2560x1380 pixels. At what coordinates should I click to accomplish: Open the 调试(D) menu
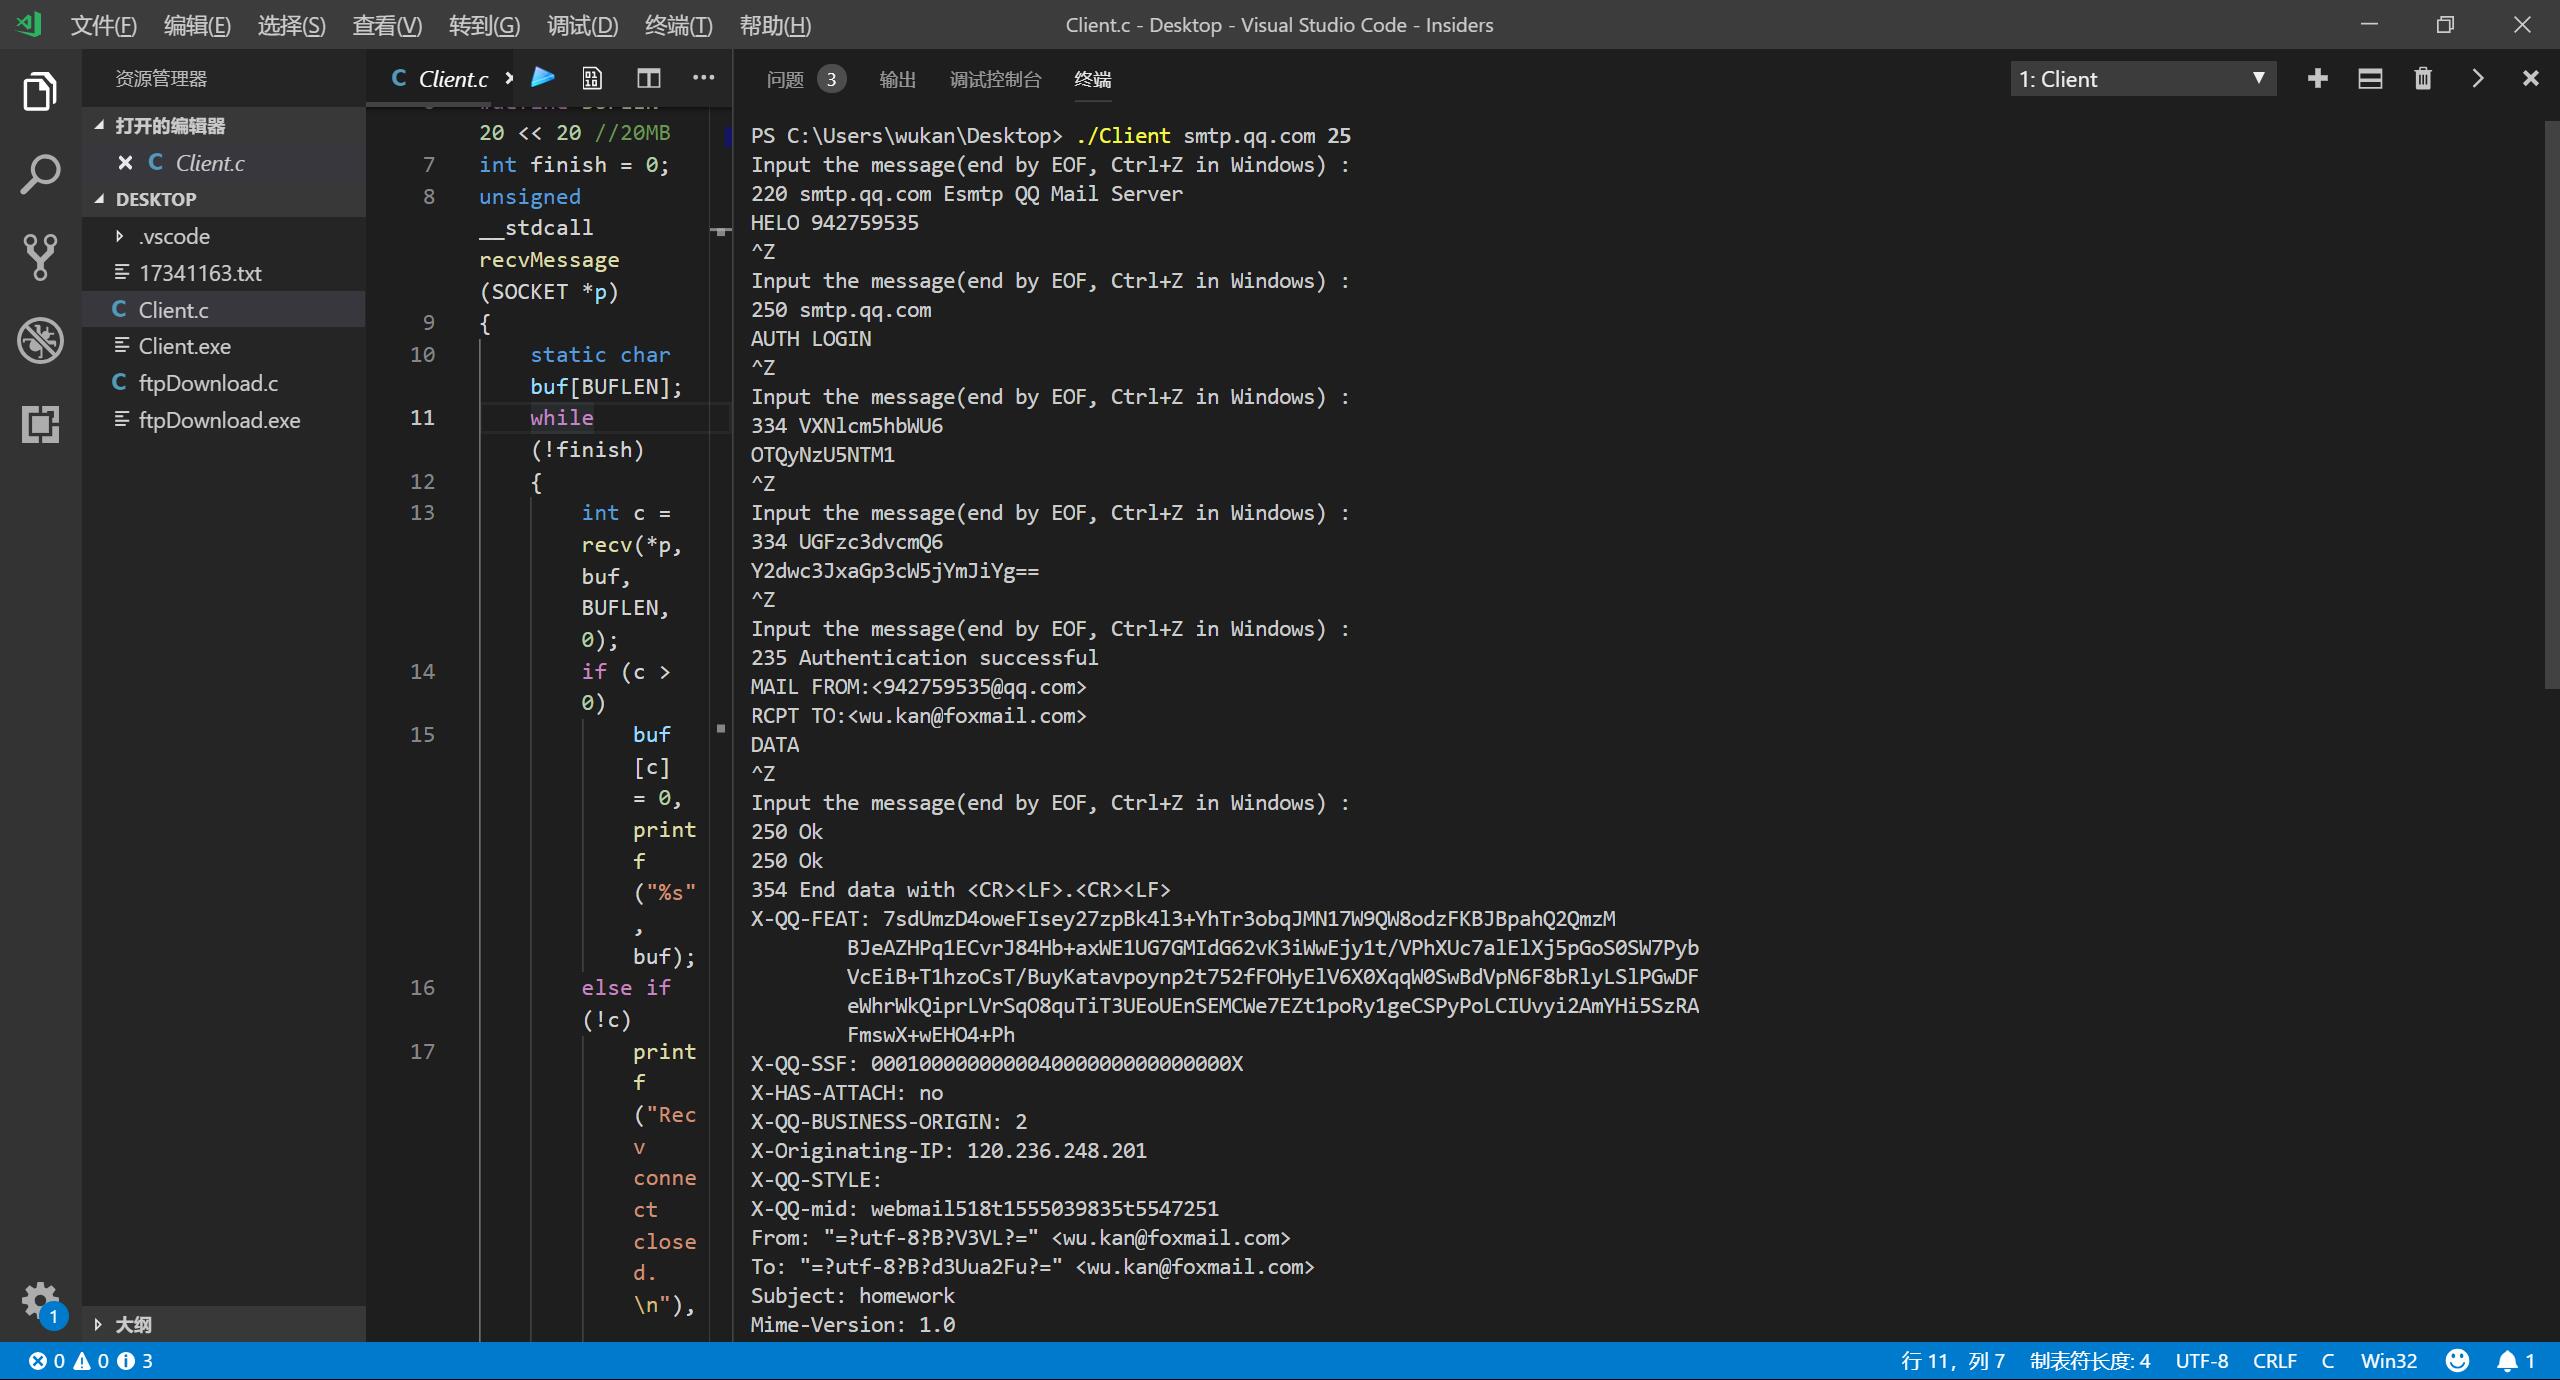[582, 25]
